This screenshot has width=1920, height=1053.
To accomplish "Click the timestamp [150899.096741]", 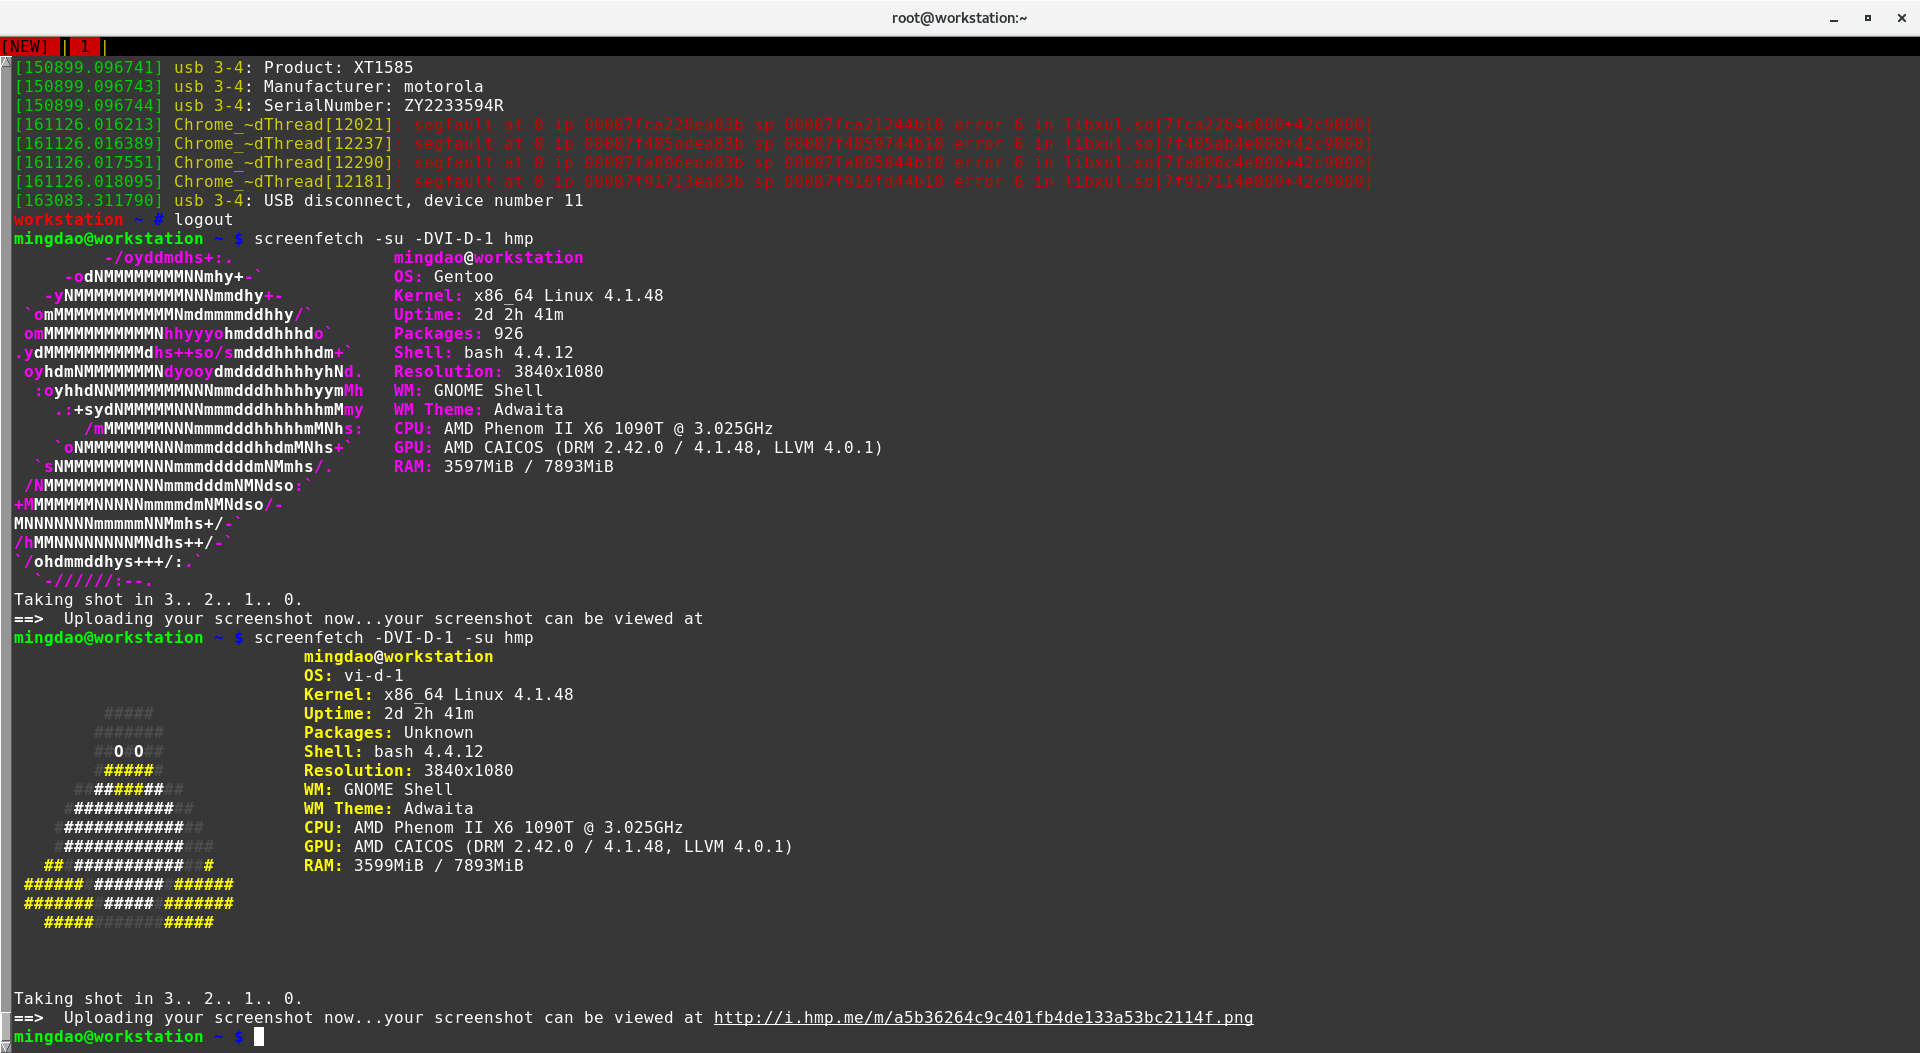I will coord(88,67).
